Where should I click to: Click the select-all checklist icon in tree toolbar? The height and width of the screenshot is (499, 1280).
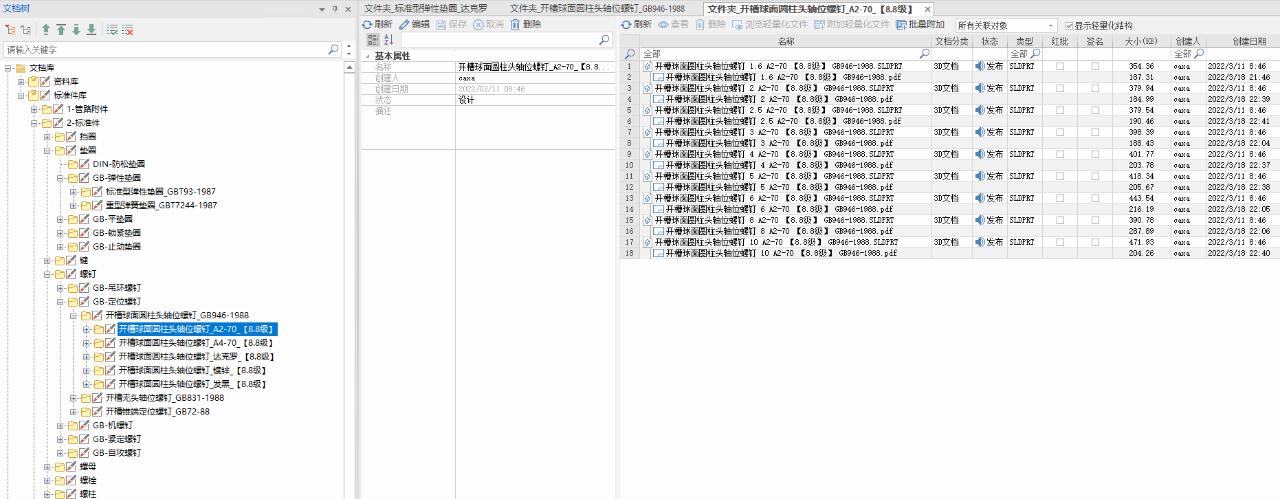click(x=112, y=30)
